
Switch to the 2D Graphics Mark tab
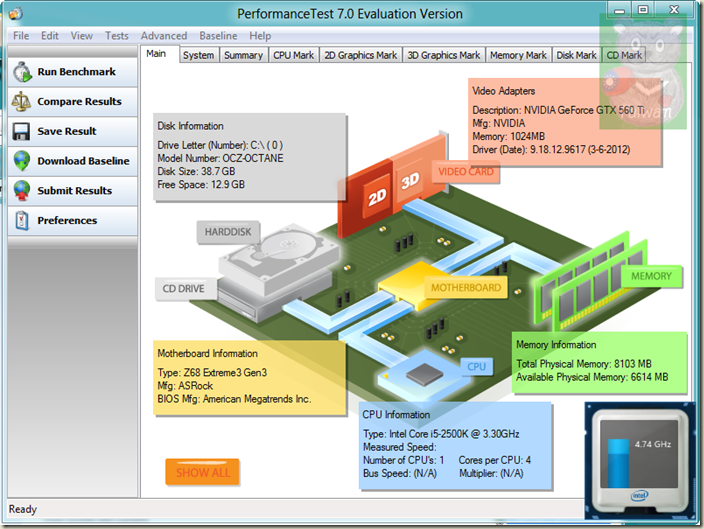tap(361, 55)
